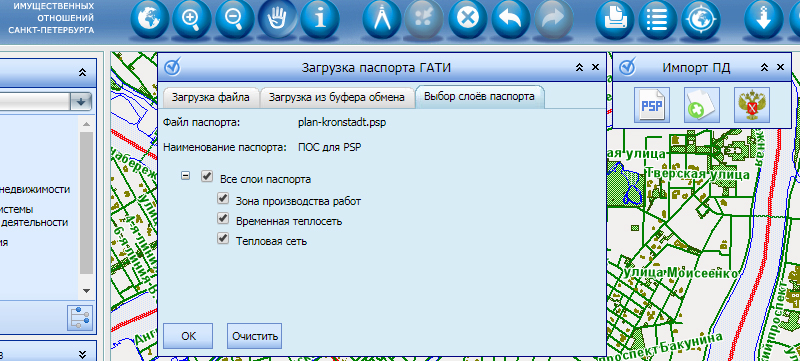Go forward to next map view
Screen dimensions: 800x361
pos(554,20)
